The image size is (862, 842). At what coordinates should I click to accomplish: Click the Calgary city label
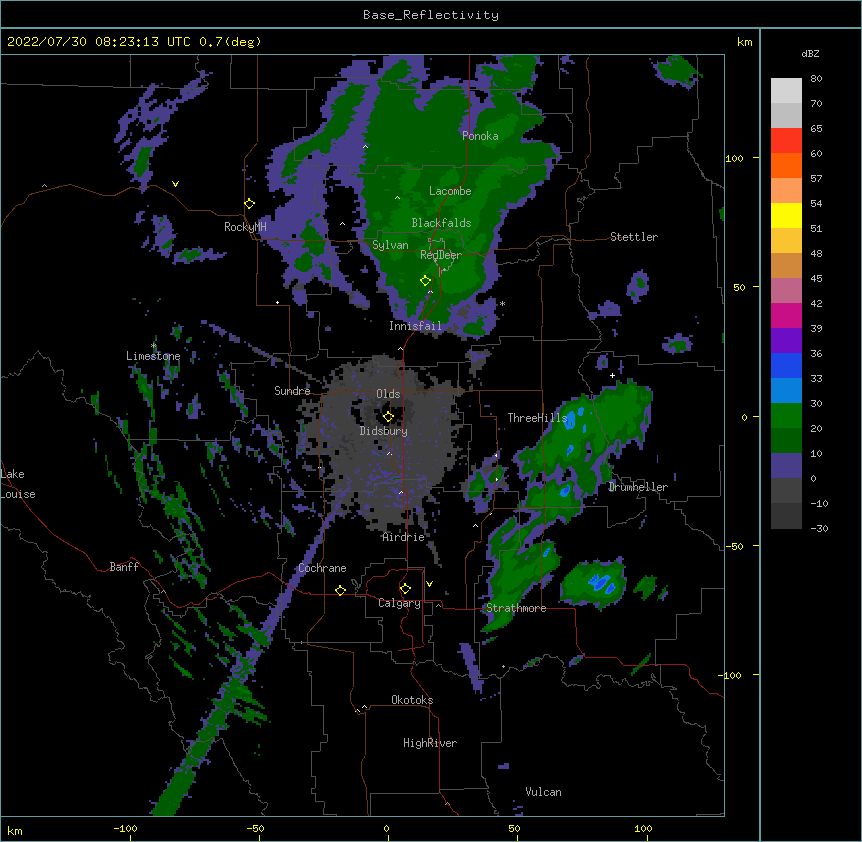pos(400,603)
